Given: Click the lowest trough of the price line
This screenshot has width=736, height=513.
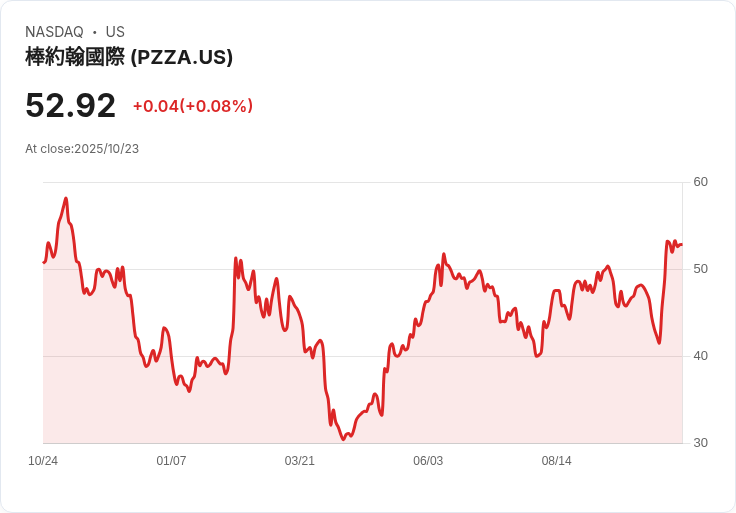Looking at the screenshot, I should (x=343, y=439).
